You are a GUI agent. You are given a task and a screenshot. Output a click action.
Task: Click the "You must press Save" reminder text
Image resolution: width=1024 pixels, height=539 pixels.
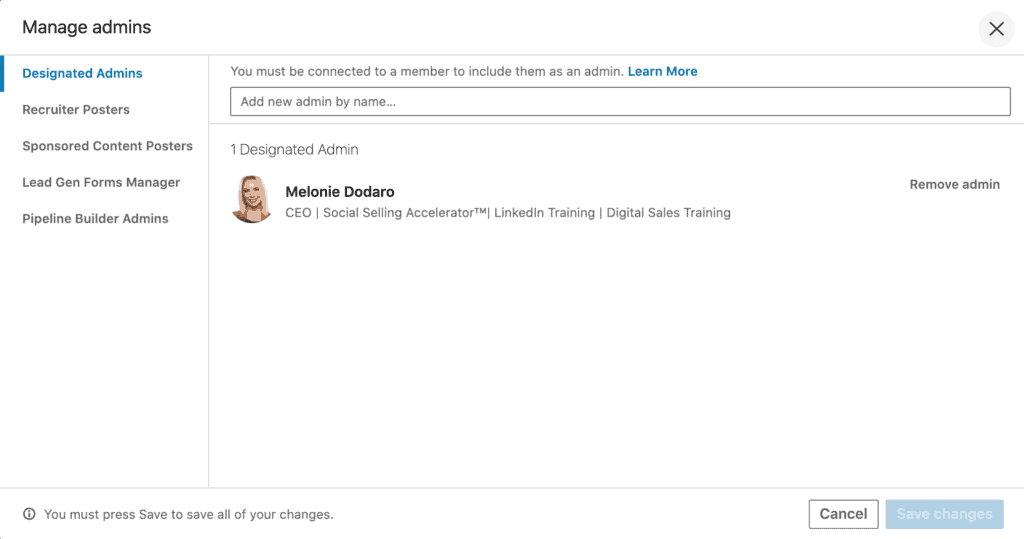[x=188, y=515]
